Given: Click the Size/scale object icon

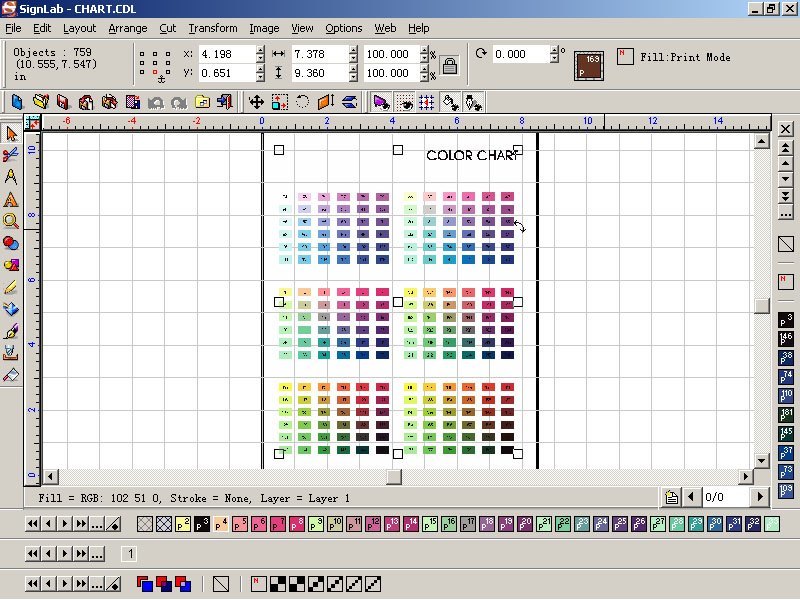Looking at the screenshot, I should tap(280, 102).
